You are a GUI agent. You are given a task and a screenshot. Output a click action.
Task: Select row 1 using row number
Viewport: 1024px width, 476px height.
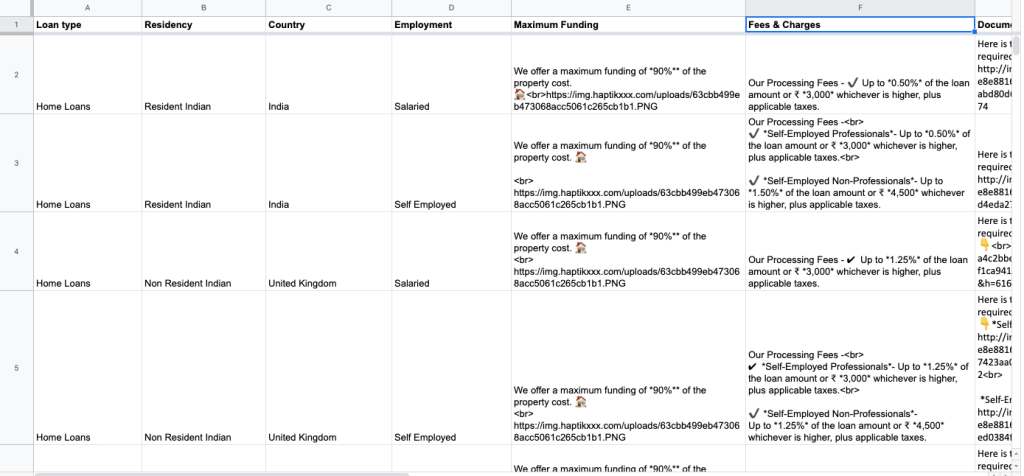pyautogui.click(x=15, y=25)
